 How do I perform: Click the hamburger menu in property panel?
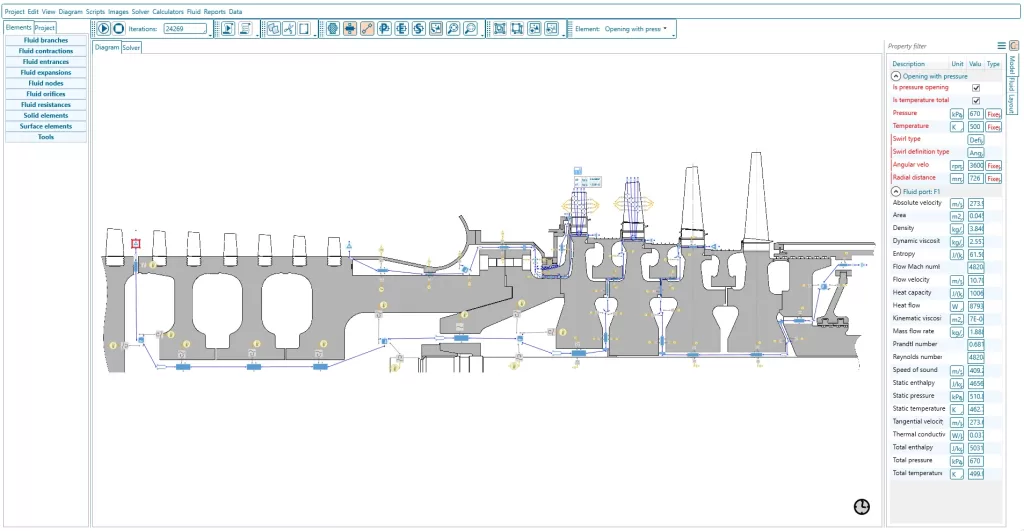tap(1001, 46)
